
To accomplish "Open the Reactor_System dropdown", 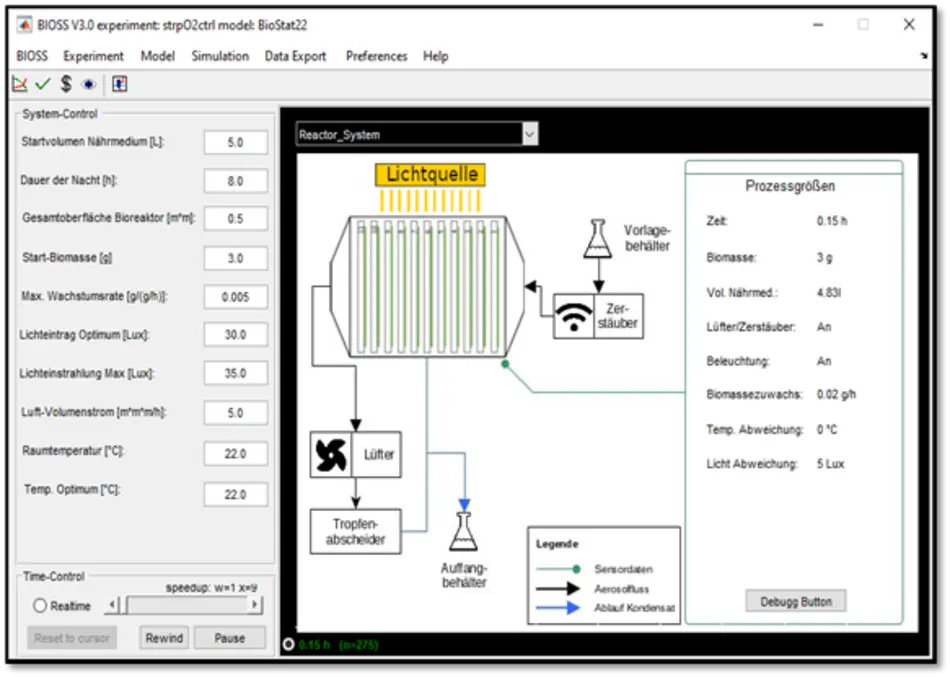I will point(530,134).
